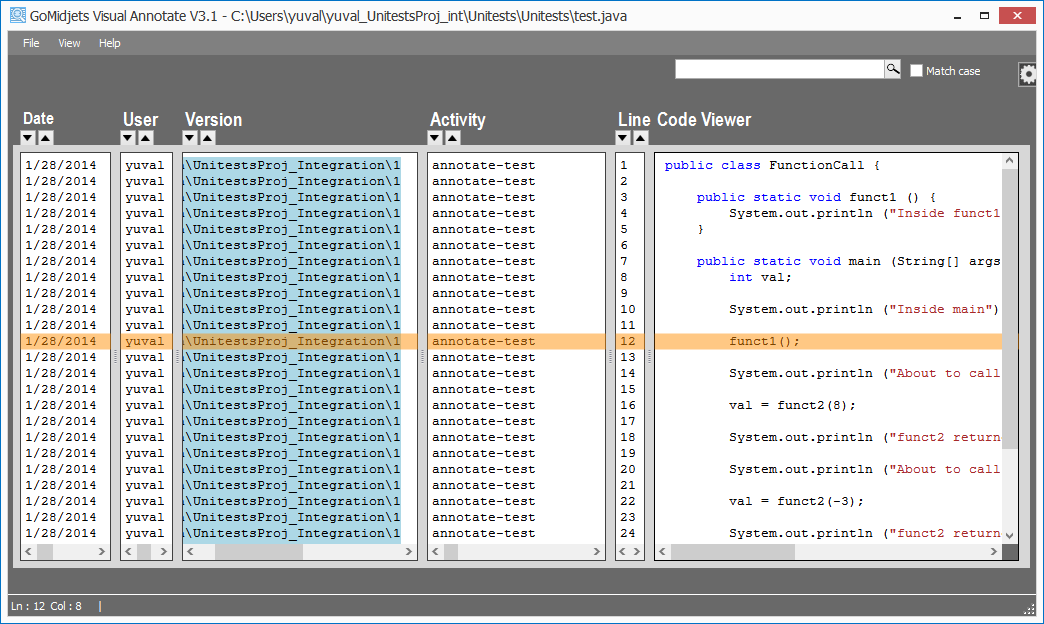Click the Code Viewer scroll down arrow
The width and height of the screenshot is (1044, 624).
[1009, 536]
